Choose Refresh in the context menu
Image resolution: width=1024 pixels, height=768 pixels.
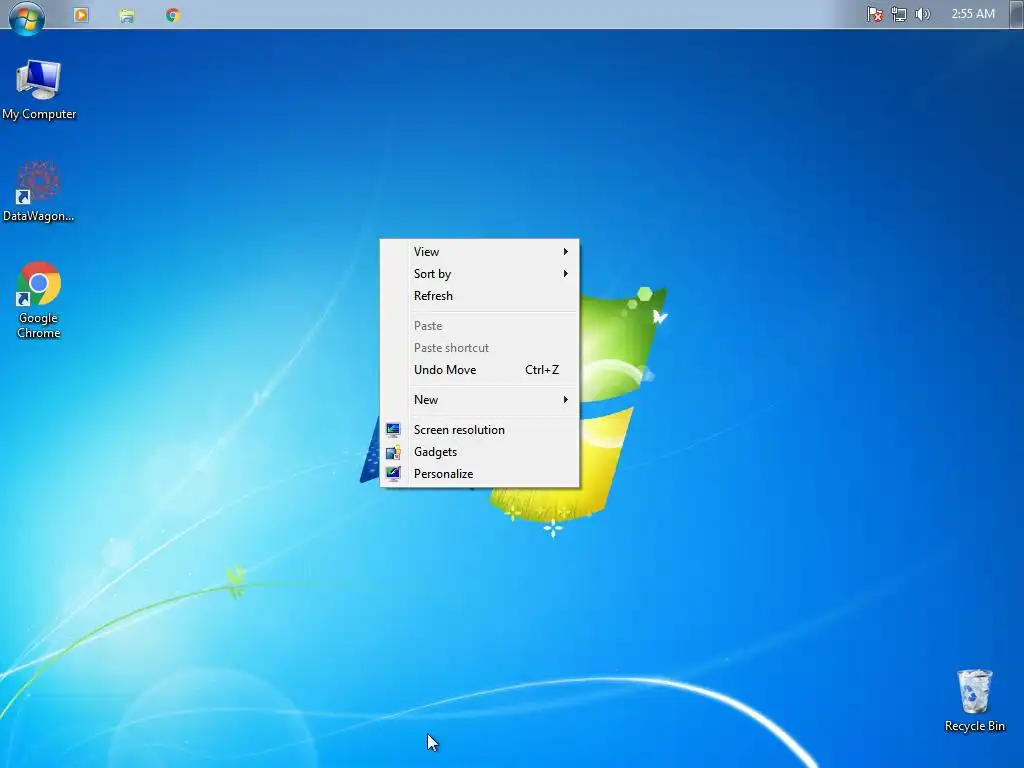point(479,296)
